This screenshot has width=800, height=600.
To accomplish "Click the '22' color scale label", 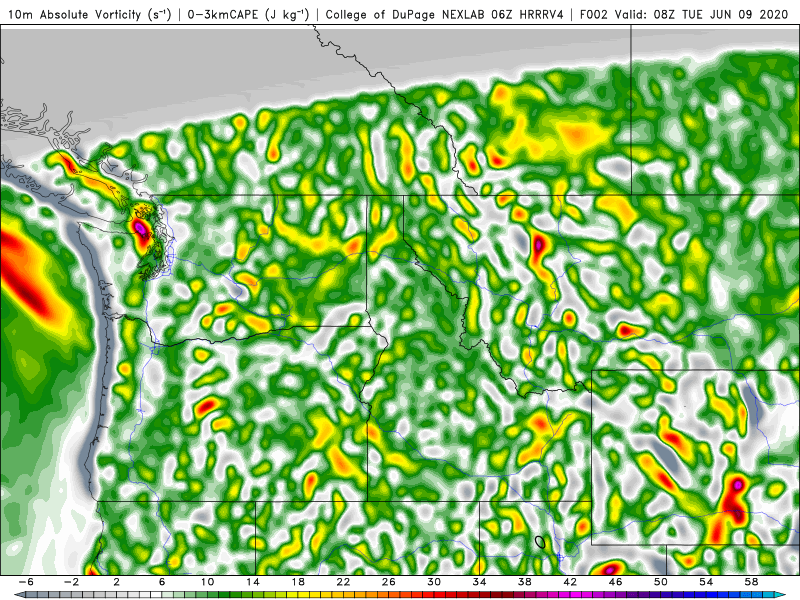I will click(343, 582).
